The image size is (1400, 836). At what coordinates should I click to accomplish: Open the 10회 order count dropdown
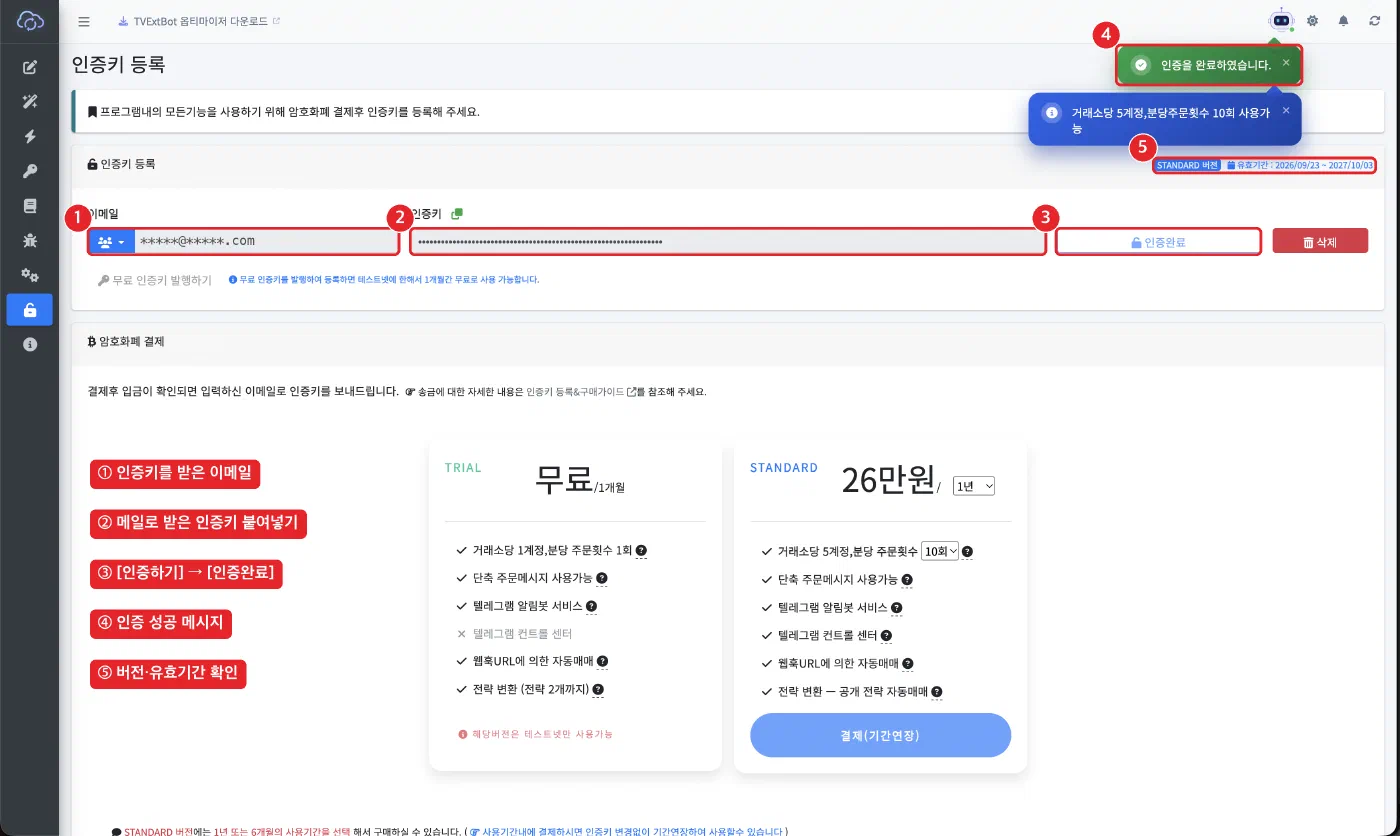point(939,551)
